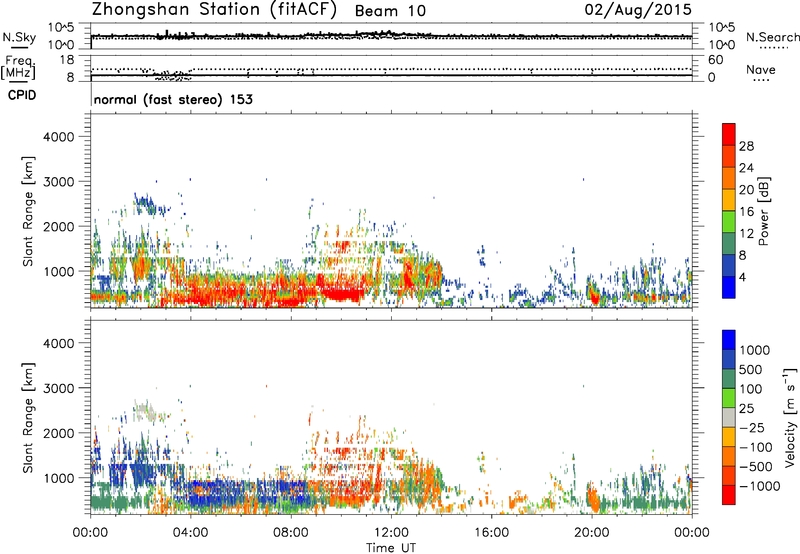Click velocity colorbar tick label '-1000'
The width and height of the screenshot is (800, 554).
click(x=759, y=486)
